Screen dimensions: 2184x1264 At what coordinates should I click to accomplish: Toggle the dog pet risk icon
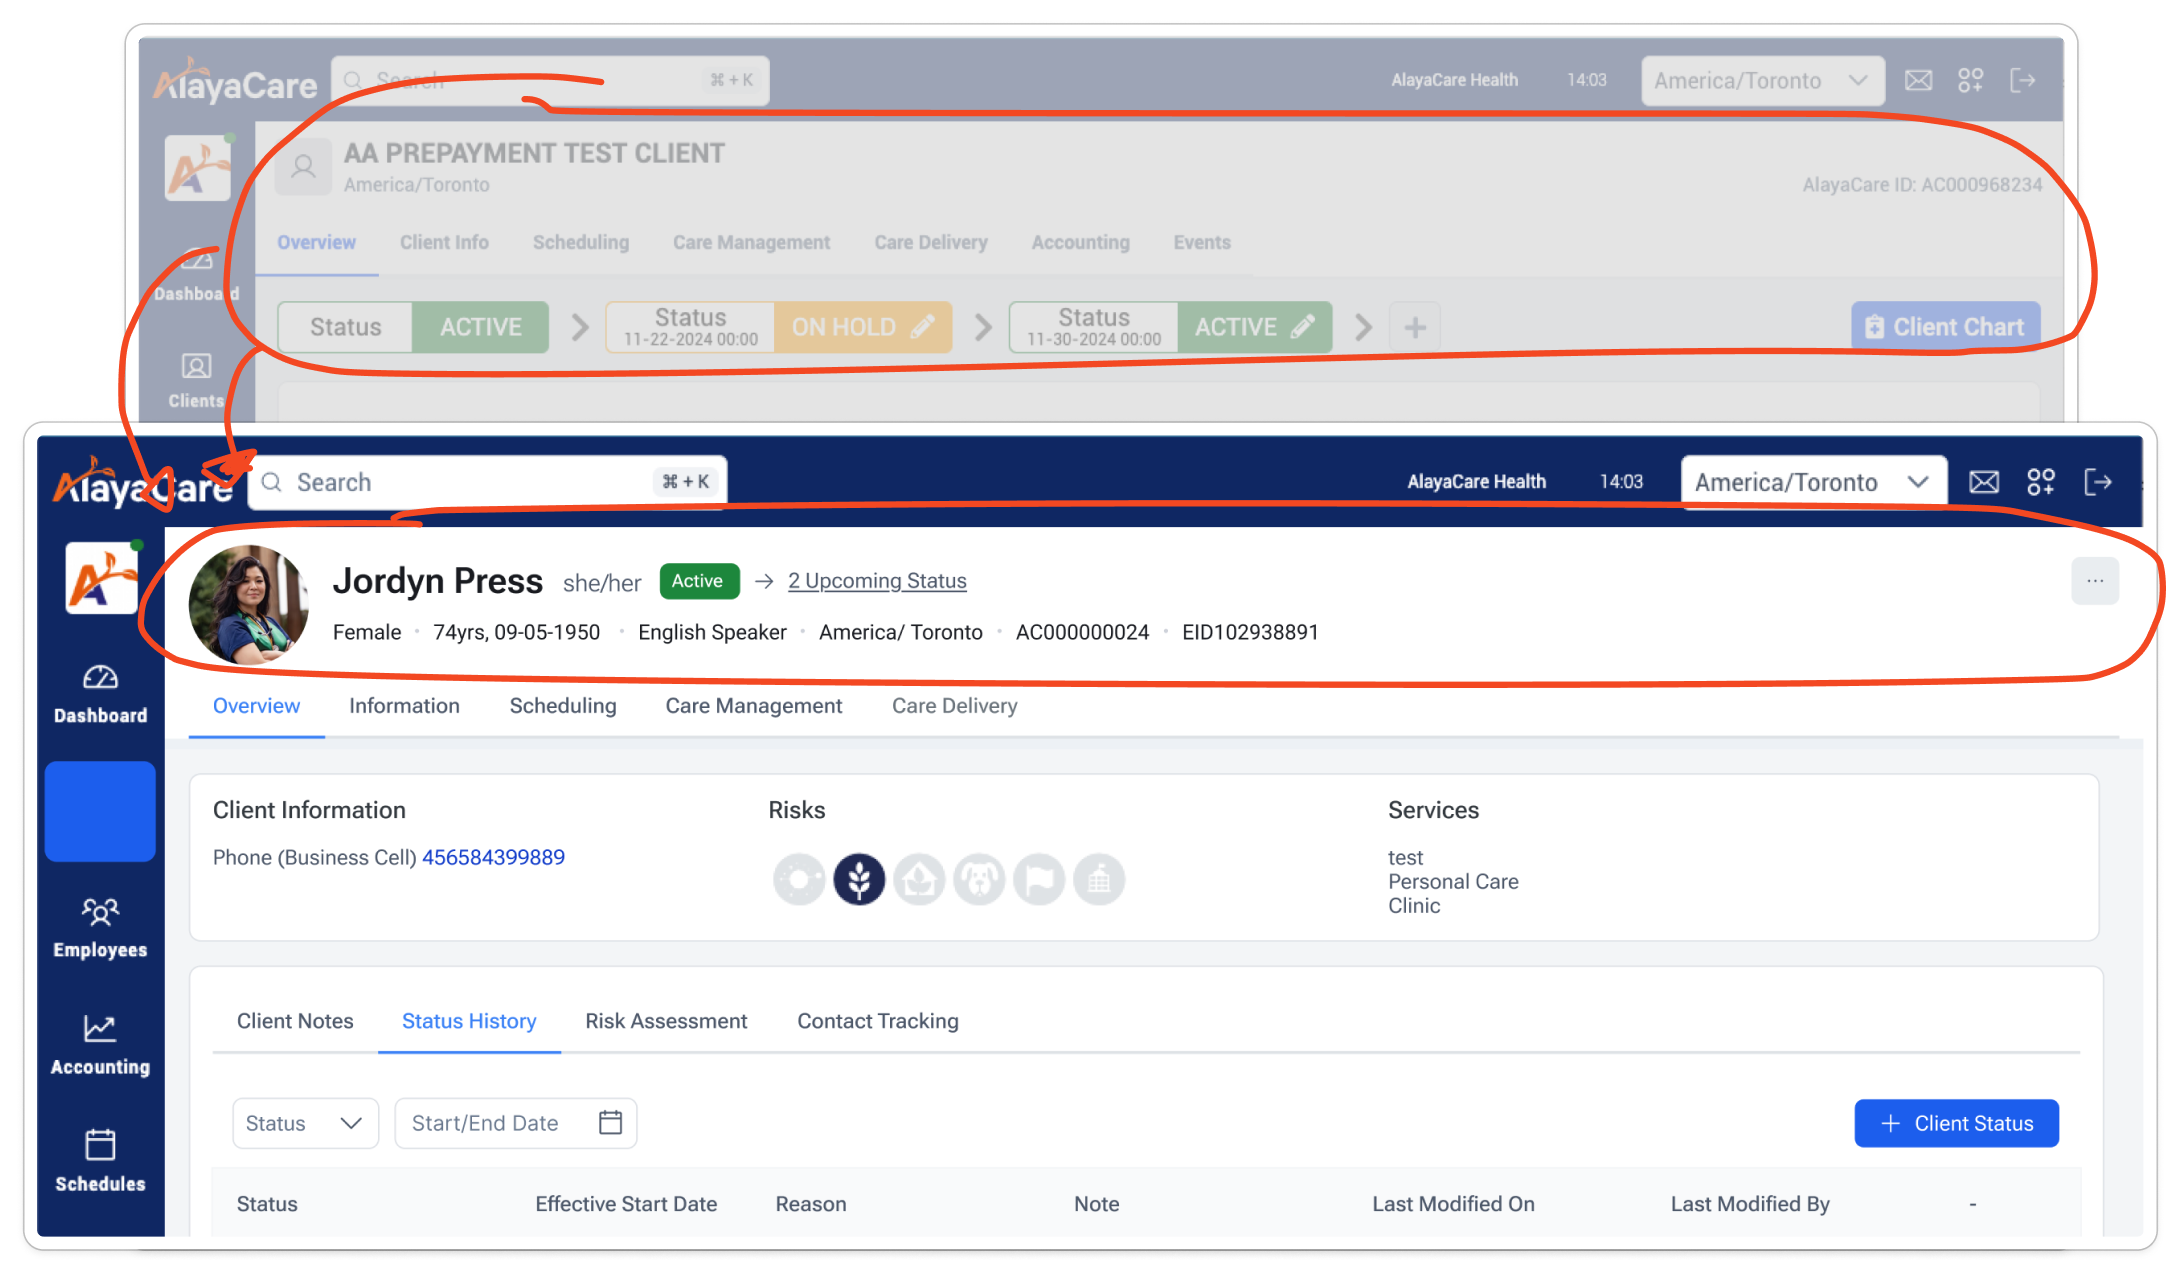(x=979, y=880)
